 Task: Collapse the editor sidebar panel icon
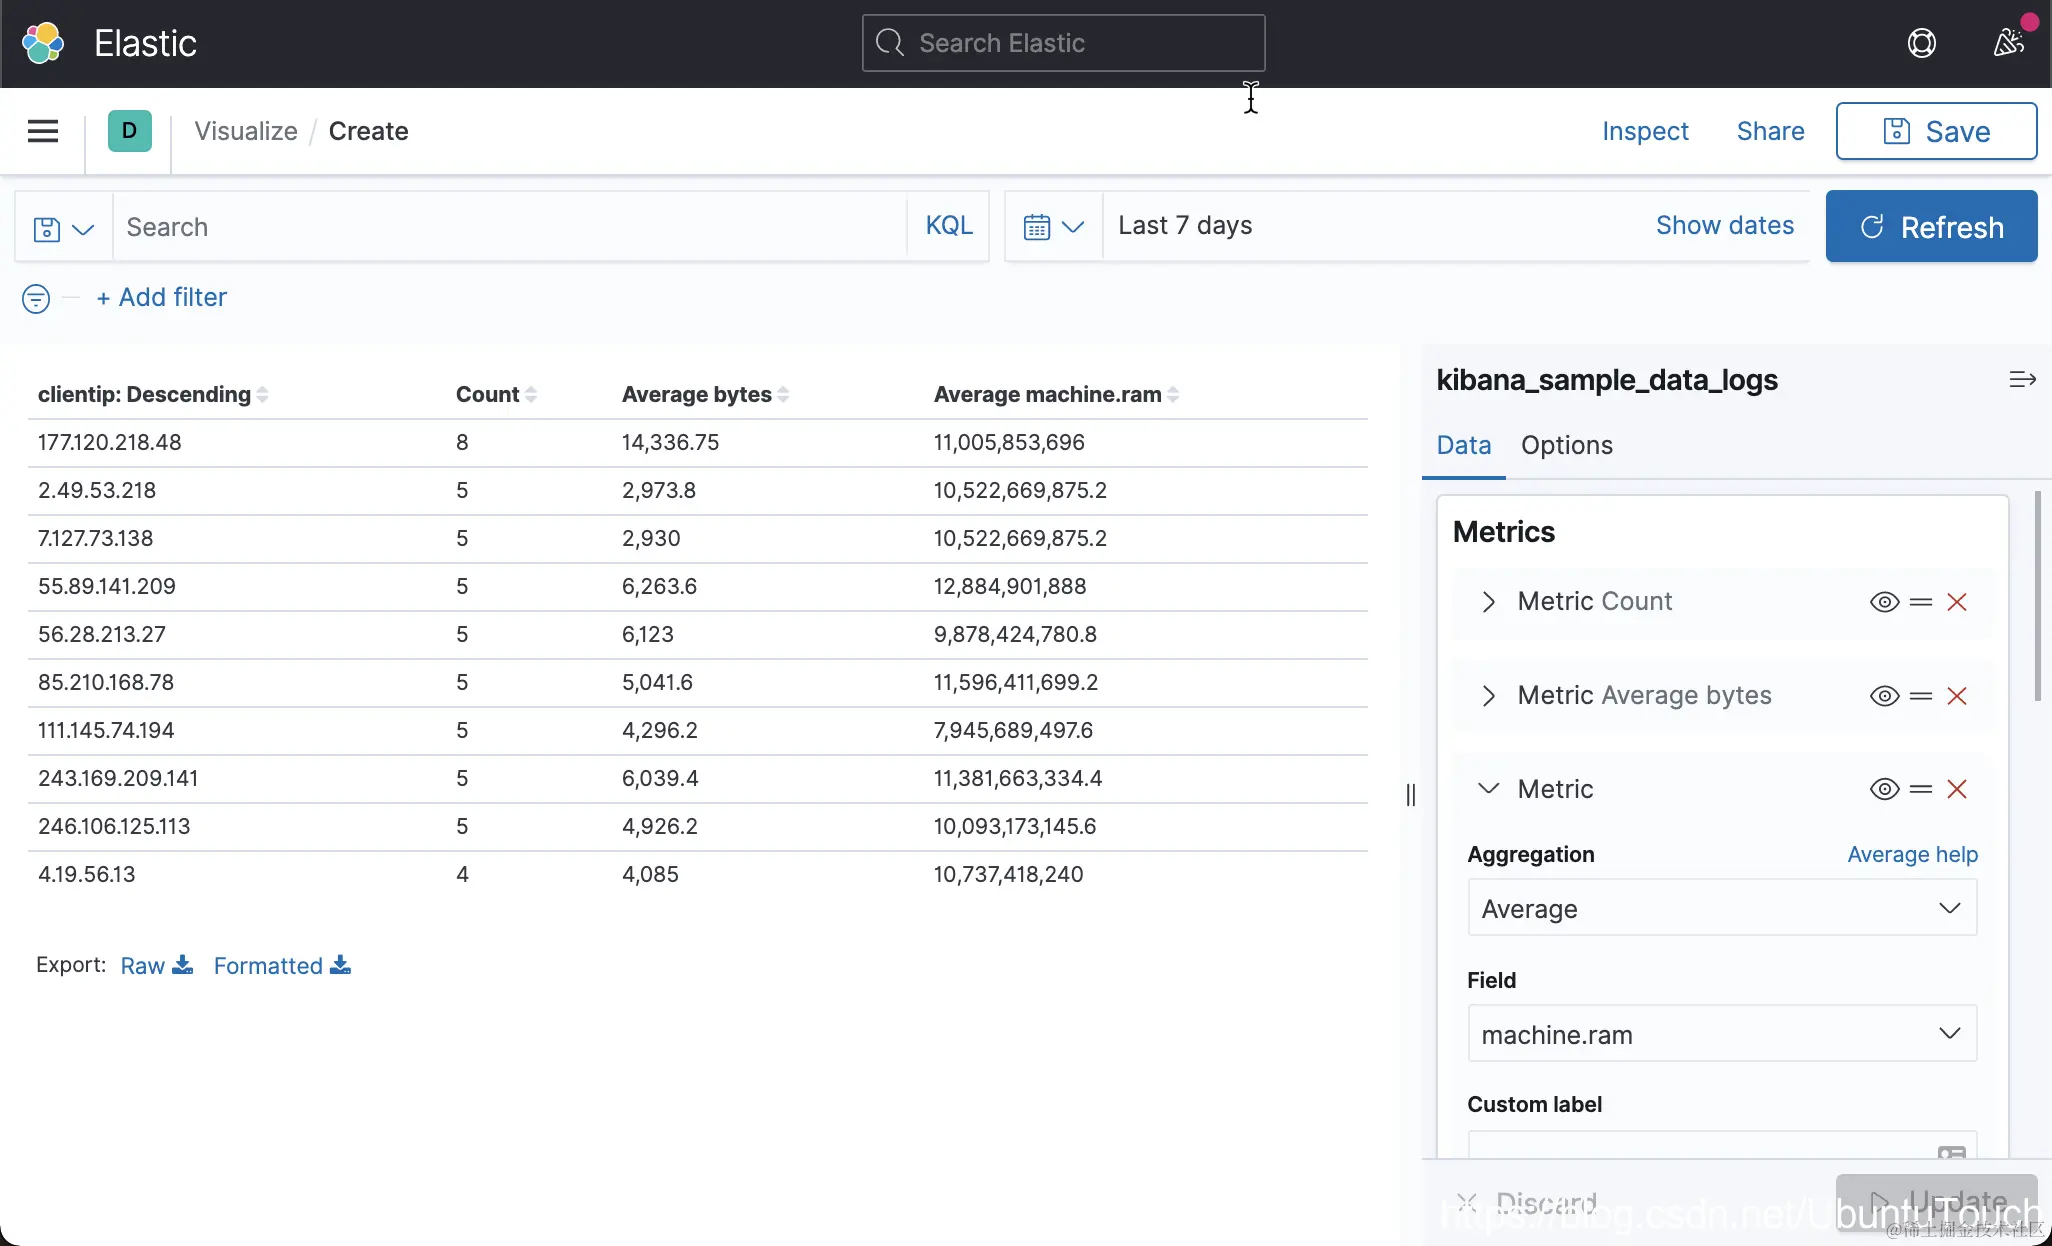pyautogui.click(x=2022, y=379)
